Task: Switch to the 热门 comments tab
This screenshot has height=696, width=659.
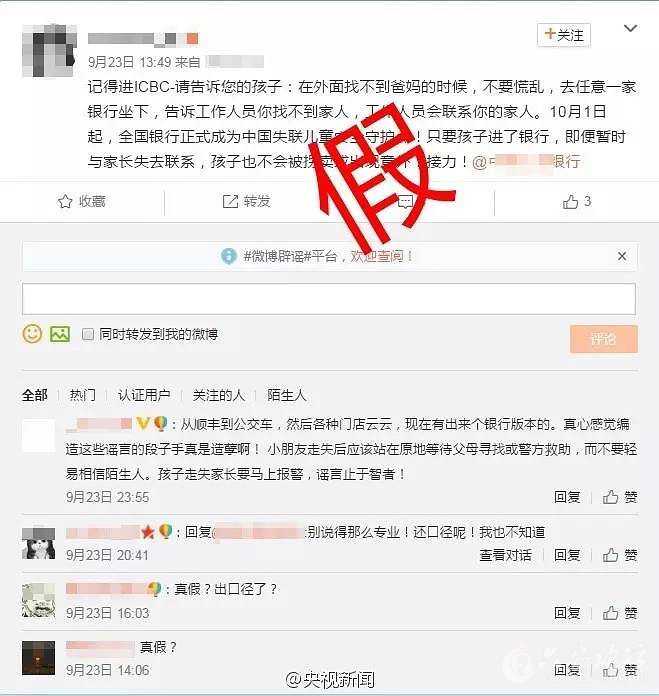Action: pos(83,395)
